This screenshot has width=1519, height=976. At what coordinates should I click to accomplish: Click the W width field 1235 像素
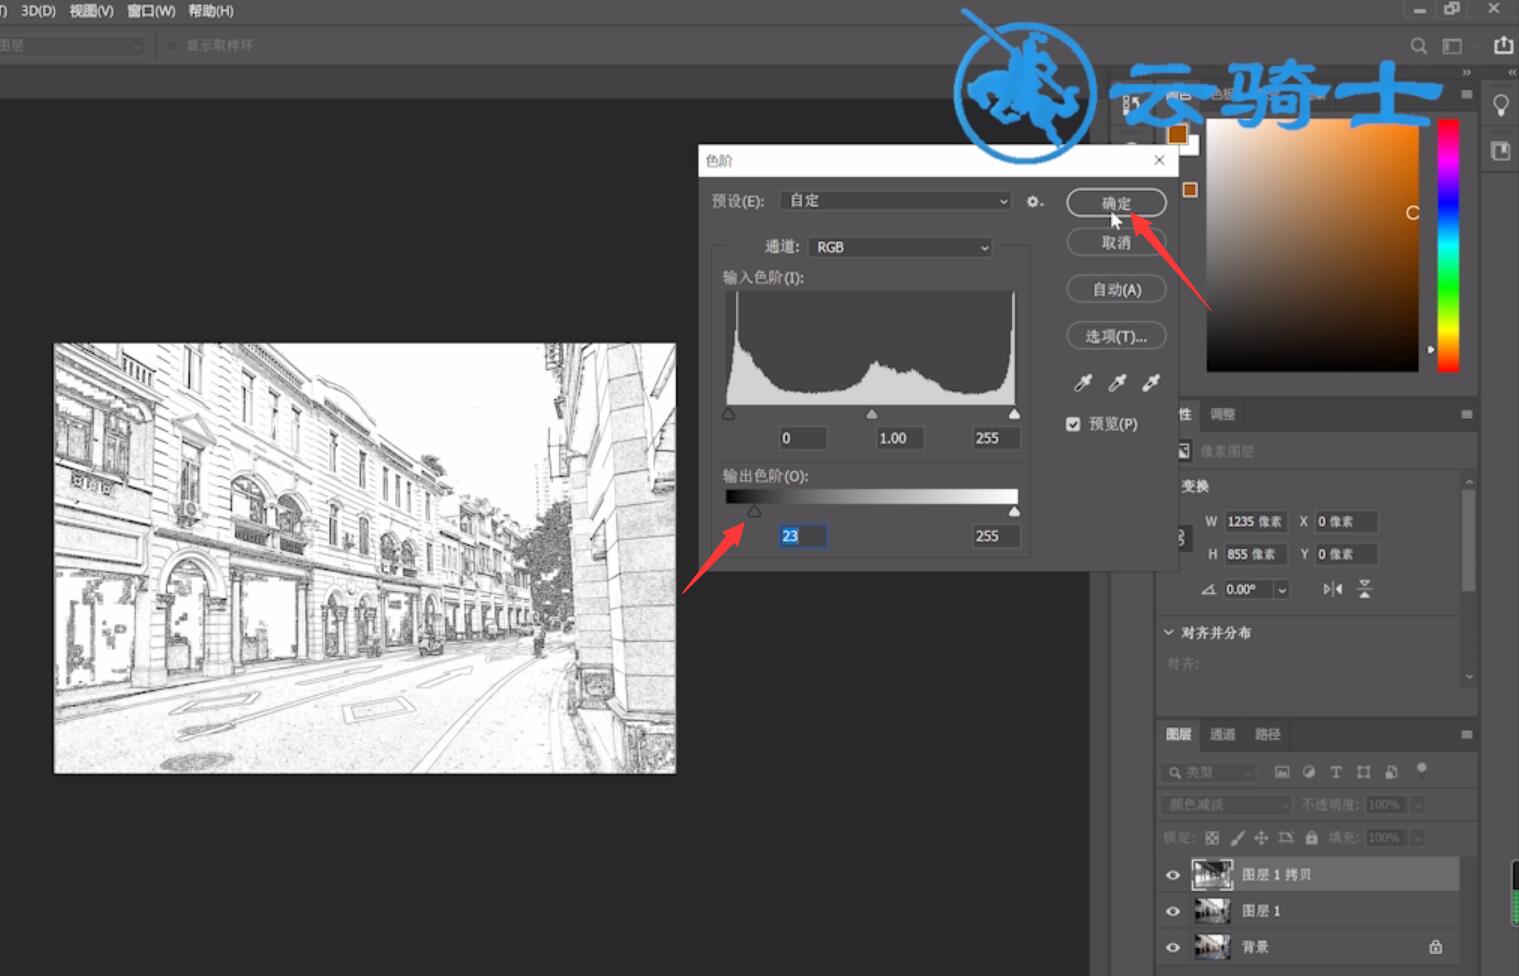pyautogui.click(x=1256, y=521)
